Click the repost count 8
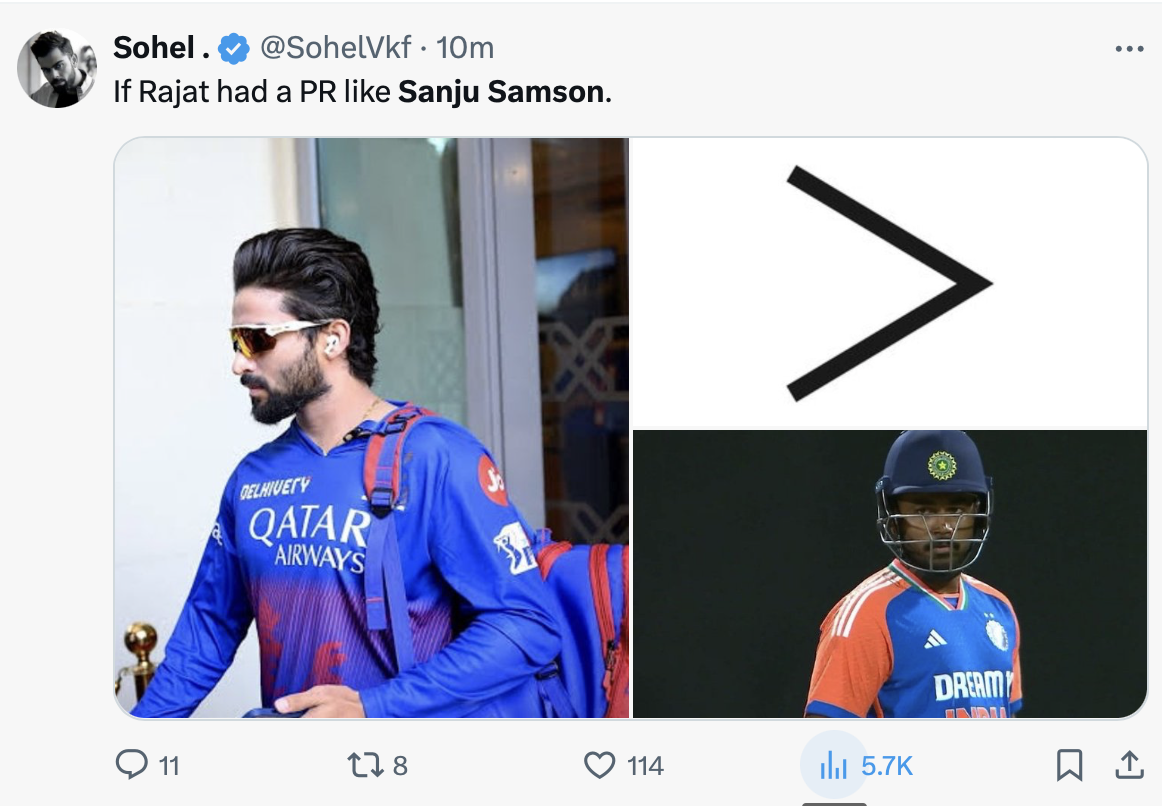The height and width of the screenshot is (806, 1162). (x=400, y=766)
